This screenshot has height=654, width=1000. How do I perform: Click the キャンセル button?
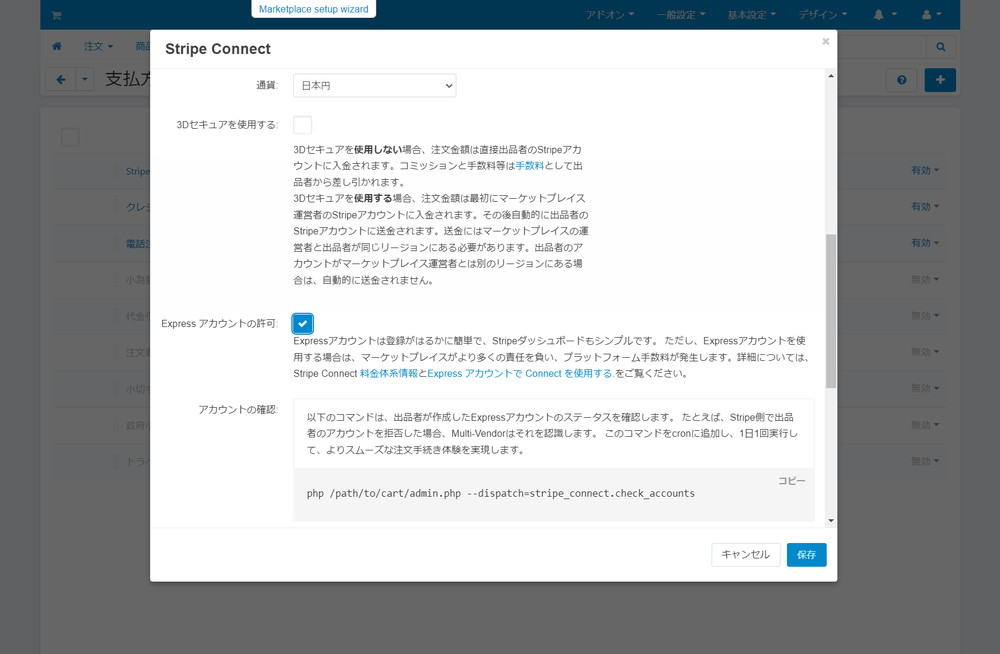pyautogui.click(x=746, y=554)
